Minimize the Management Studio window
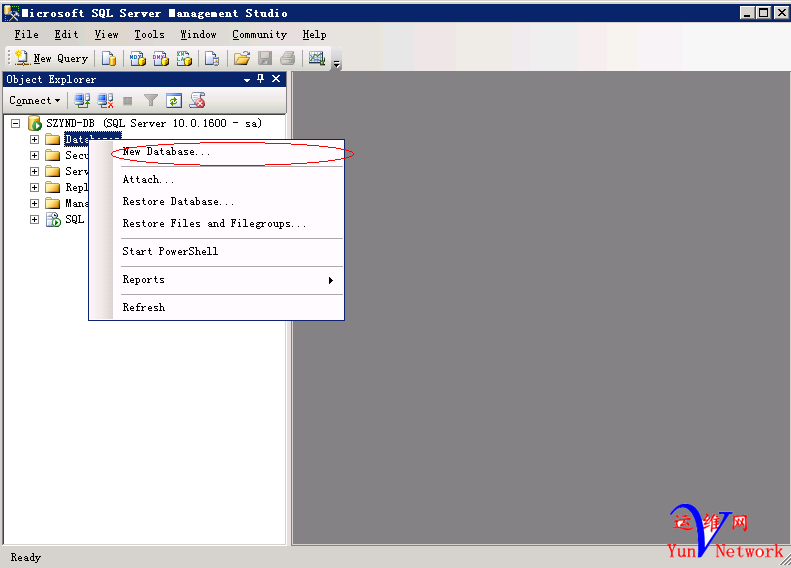The image size is (791, 568). 747,13
